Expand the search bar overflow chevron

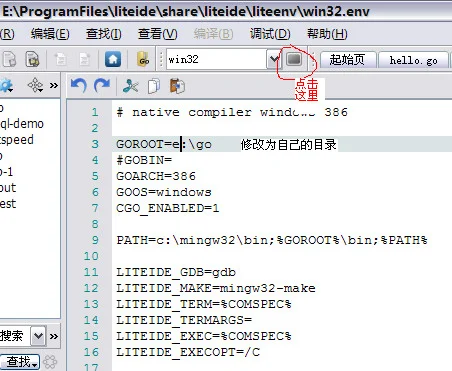coord(54,336)
